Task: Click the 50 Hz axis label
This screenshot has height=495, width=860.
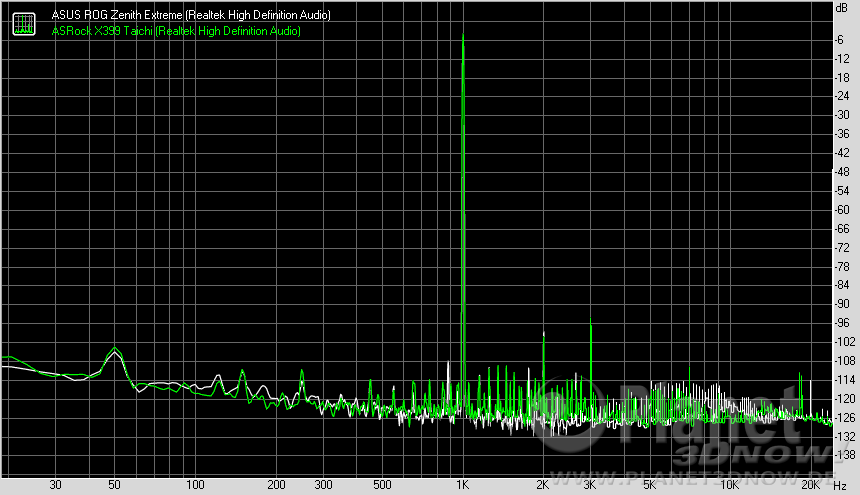Action: click(114, 485)
